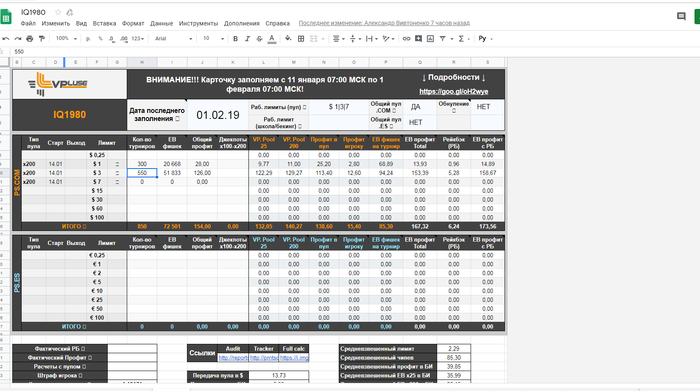Click the Insert link icon
The width and height of the screenshot is (700, 391).
click(406, 39)
